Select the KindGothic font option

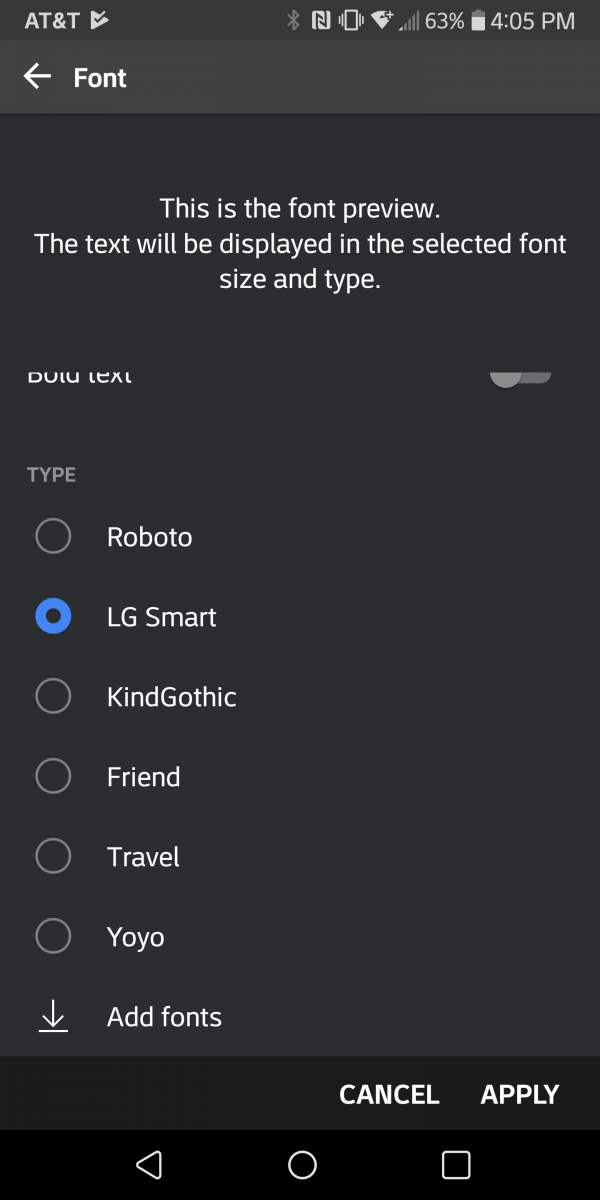click(53, 696)
